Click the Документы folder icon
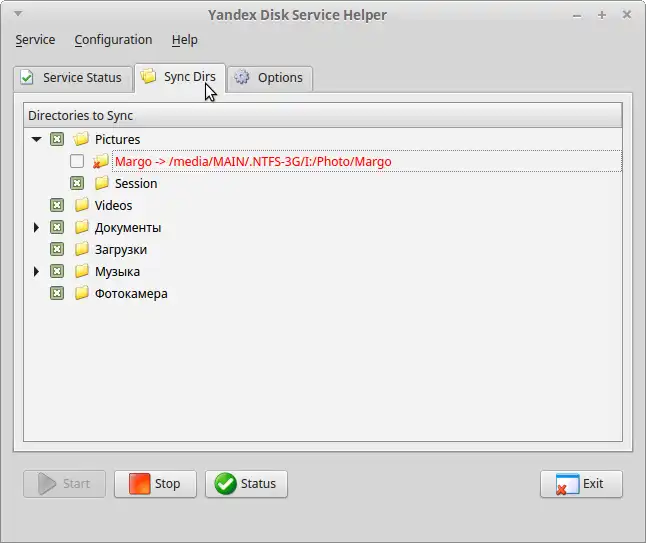 tap(82, 227)
